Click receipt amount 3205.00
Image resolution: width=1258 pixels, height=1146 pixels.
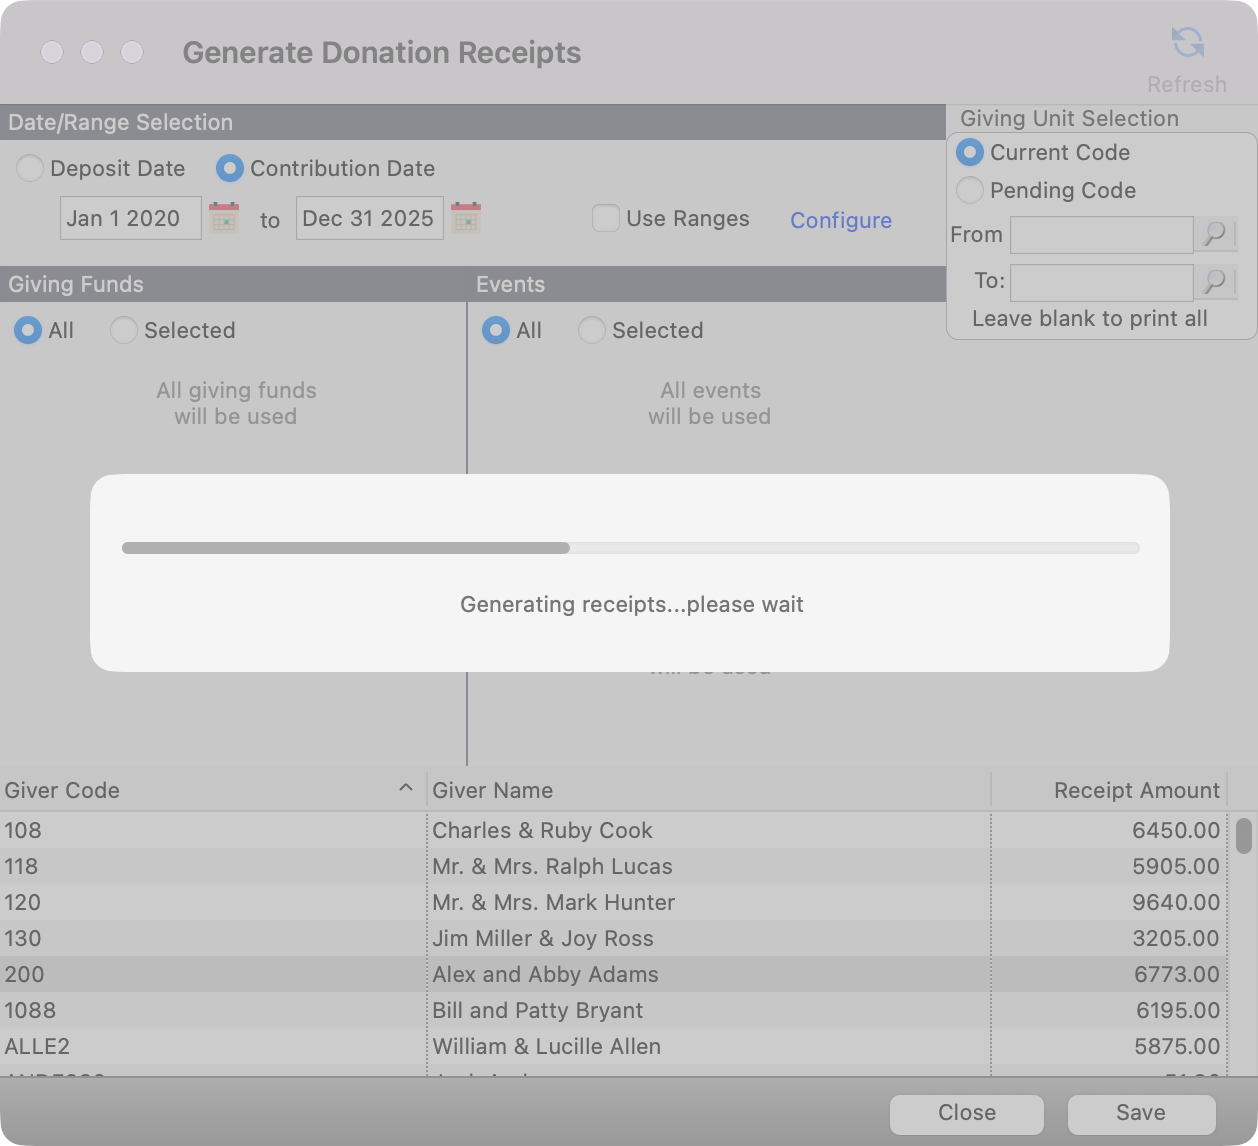click(x=1176, y=938)
